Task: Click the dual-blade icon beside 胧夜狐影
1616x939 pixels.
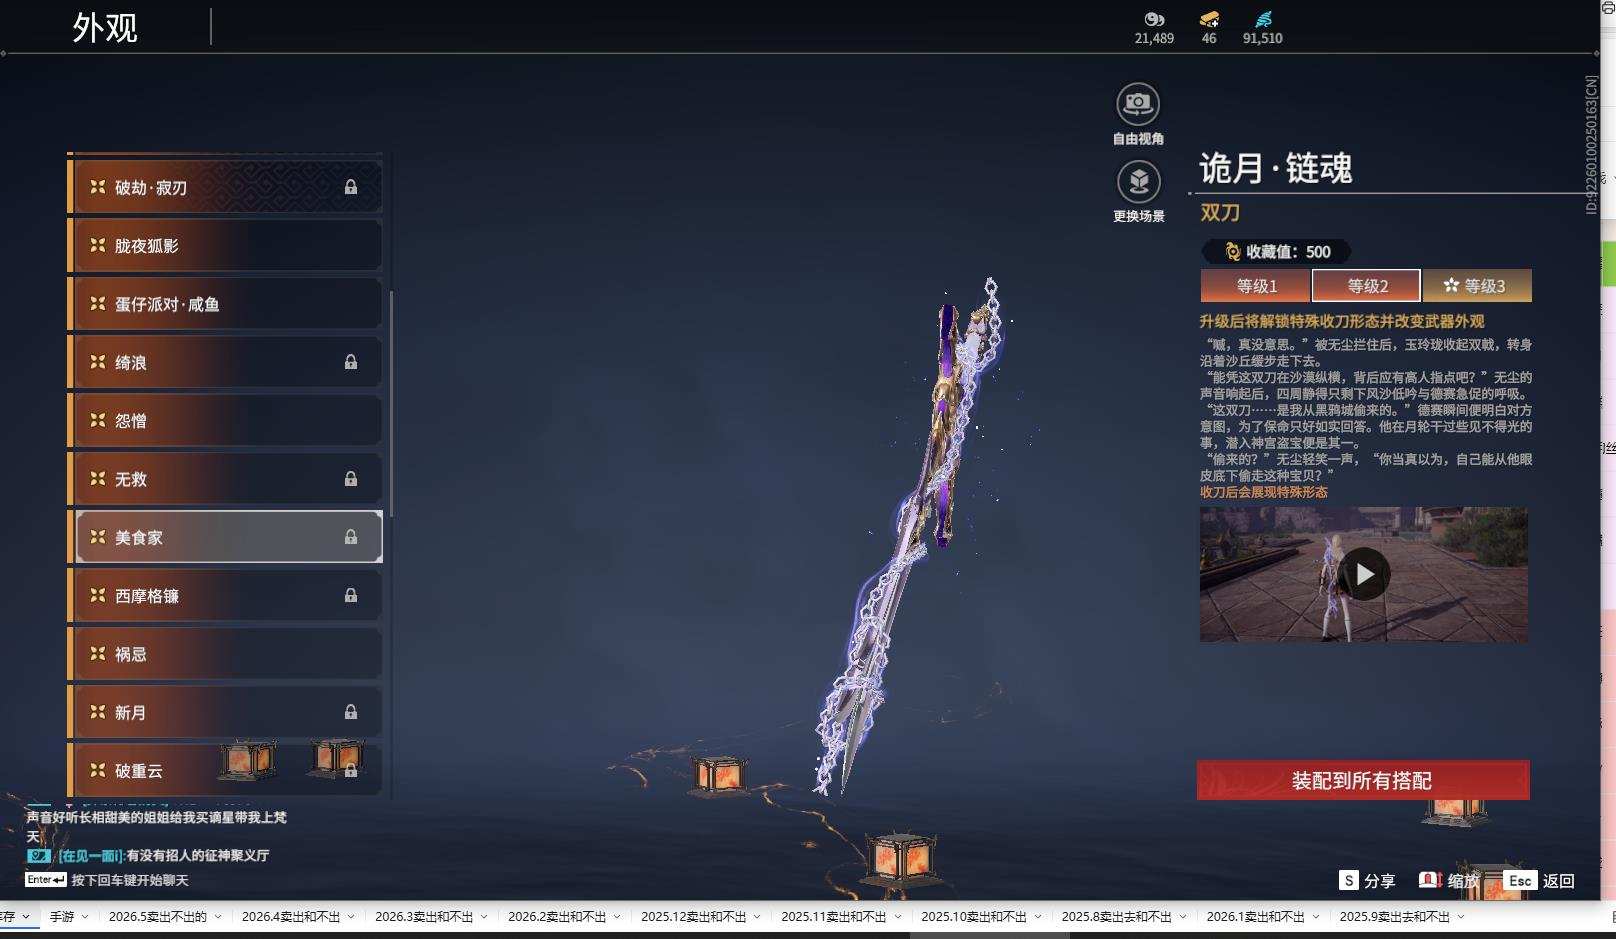Action: pyautogui.click(x=98, y=245)
